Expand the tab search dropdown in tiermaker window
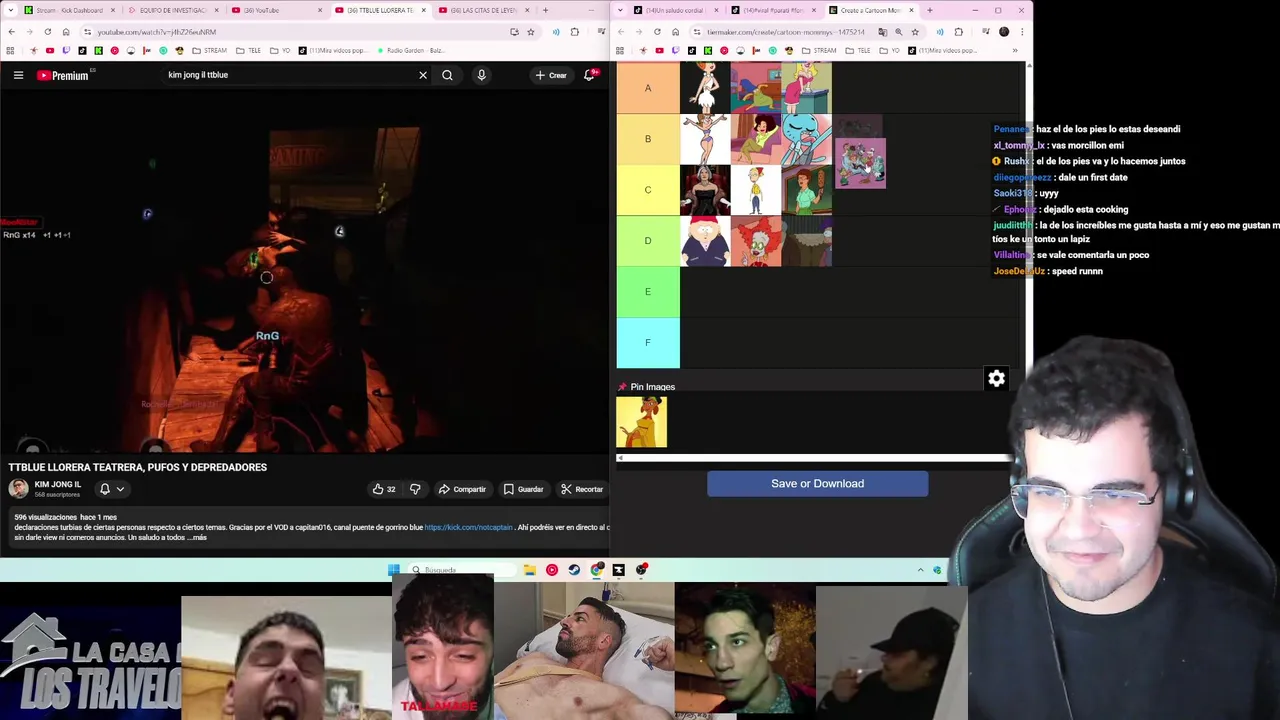The image size is (1280, 720). coord(621,10)
